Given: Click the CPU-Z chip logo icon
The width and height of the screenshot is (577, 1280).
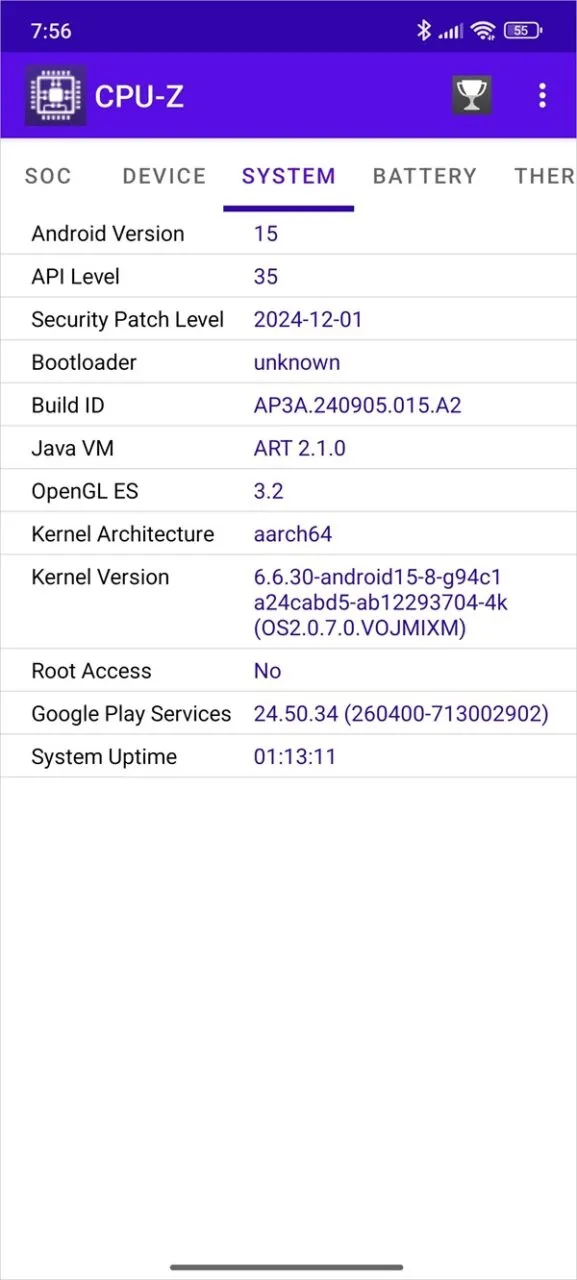Looking at the screenshot, I should (x=55, y=95).
